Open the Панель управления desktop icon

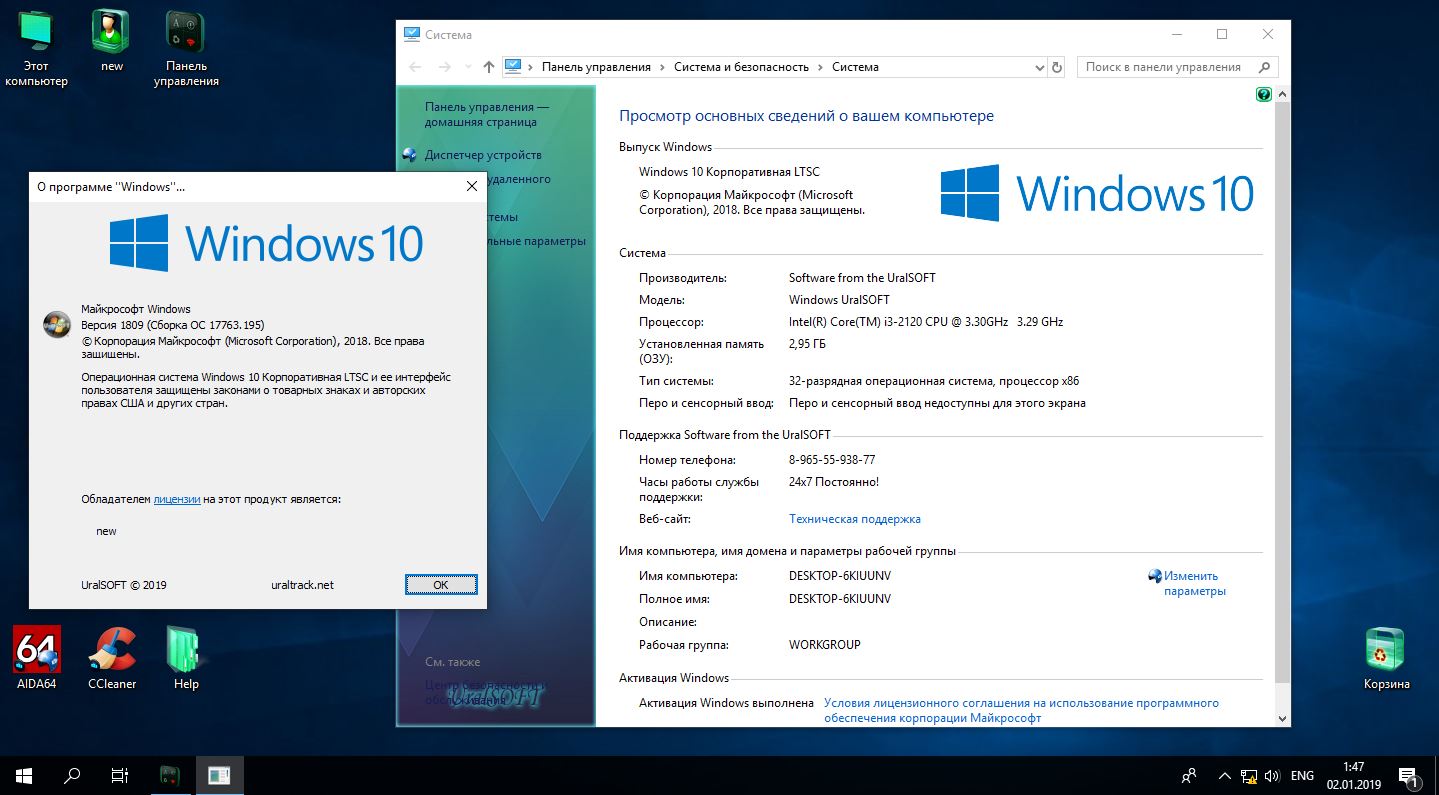(x=186, y=49)
